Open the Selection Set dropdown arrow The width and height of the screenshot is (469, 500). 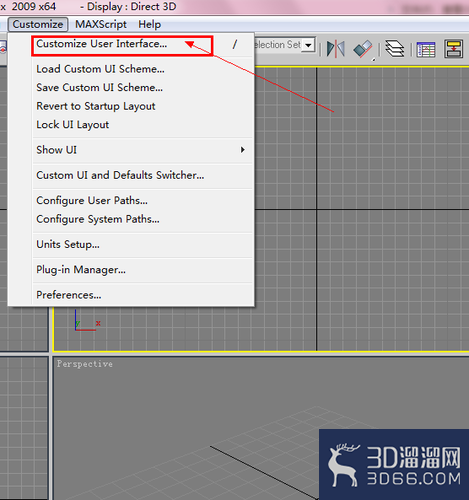coord(309,45)
